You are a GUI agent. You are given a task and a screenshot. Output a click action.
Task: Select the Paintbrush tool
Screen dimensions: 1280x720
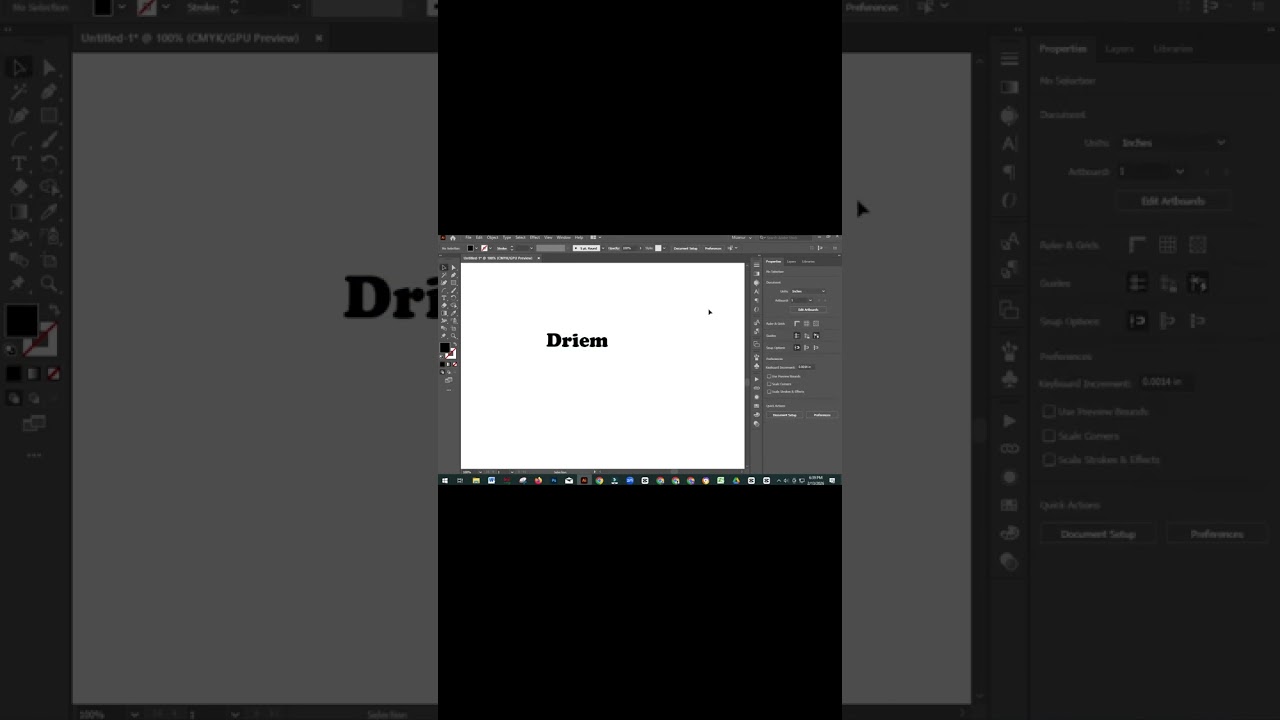click(x=453, y=290)
